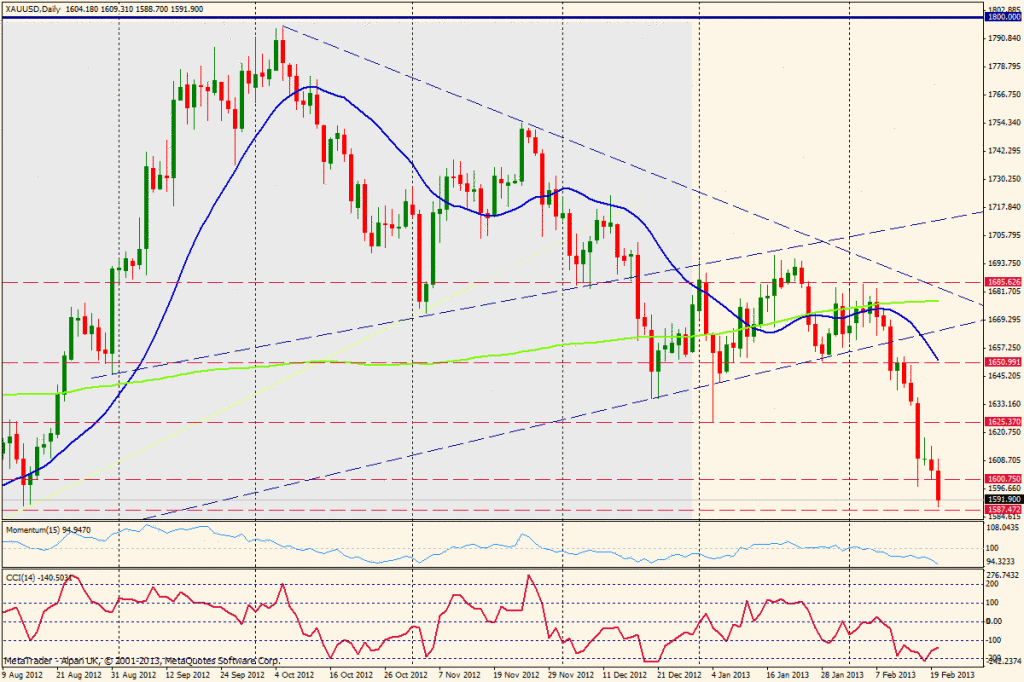Click the 1600.750 red price label
1024x682 pixels.
click(1000, 479)
